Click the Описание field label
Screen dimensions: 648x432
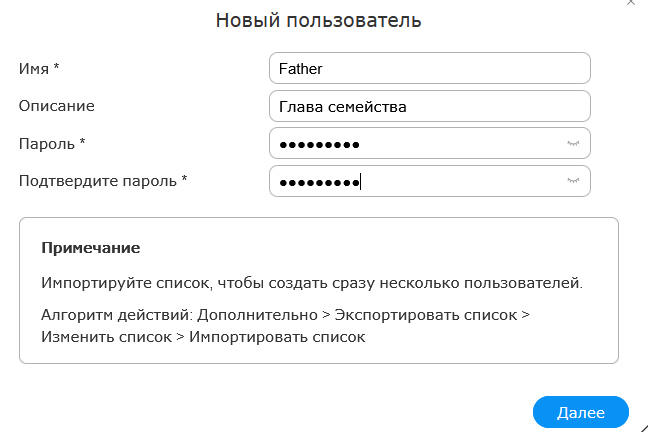coord(57,106)
